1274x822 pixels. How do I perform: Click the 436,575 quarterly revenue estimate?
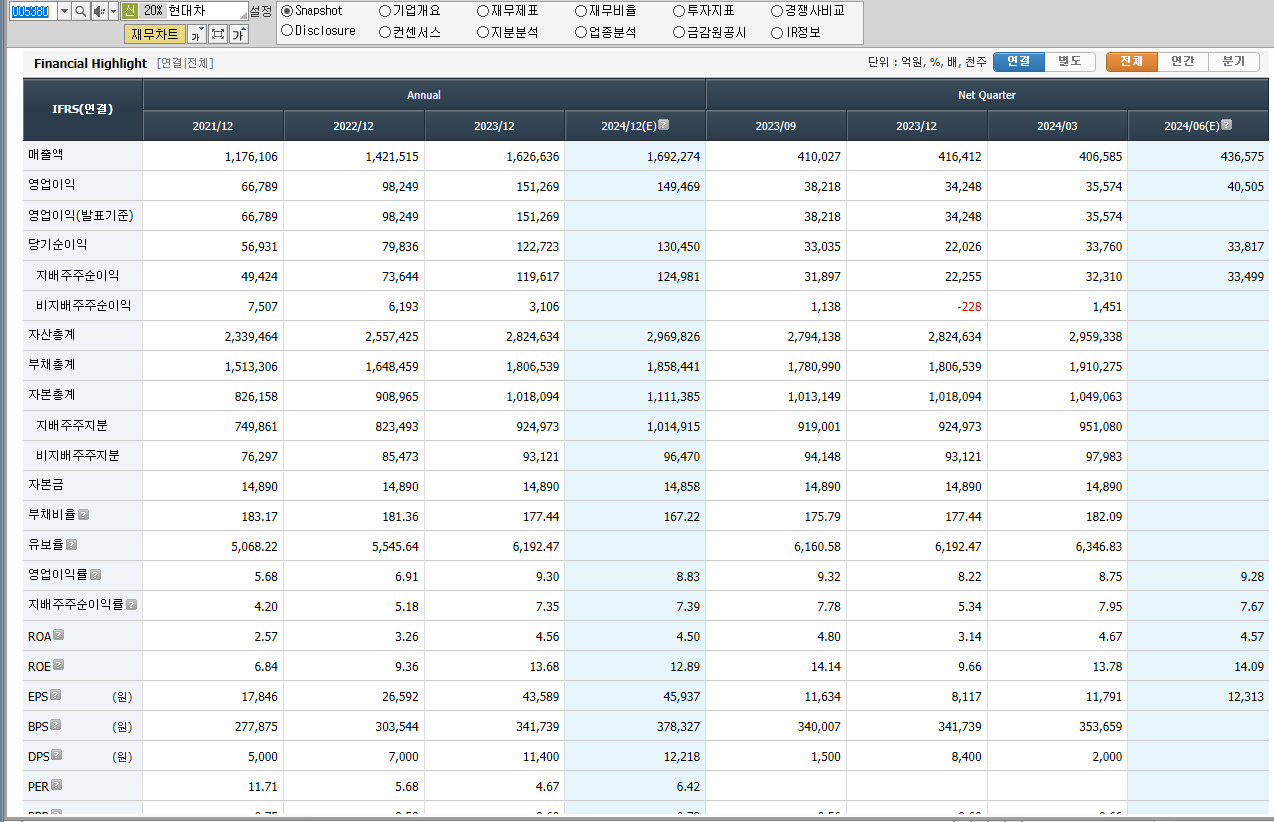pos(1242,157)
